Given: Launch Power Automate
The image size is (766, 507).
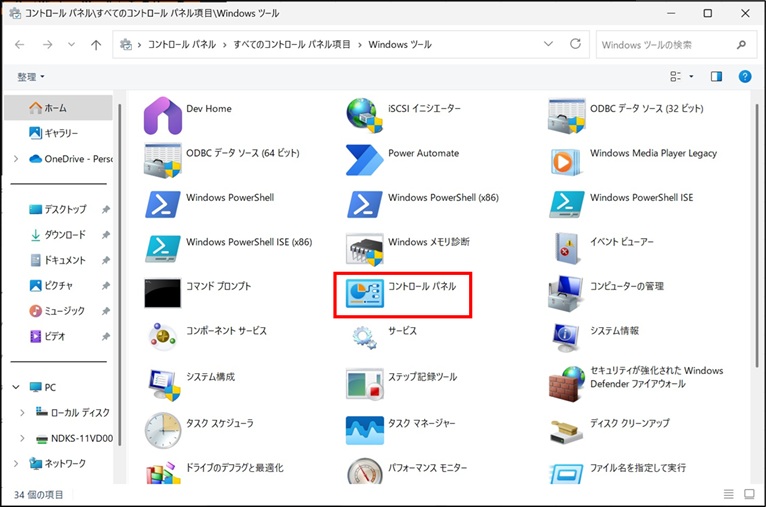Looking at the screenshot, I should click(x=365, y=160).
